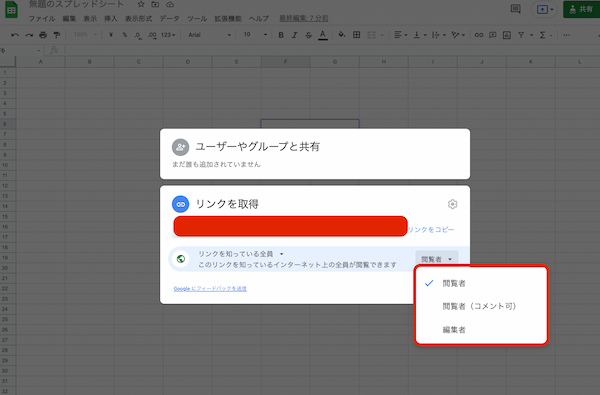Viewport: 600px width, 395px height.
Task: Click the borders icon
Action: tap(356, 35)
